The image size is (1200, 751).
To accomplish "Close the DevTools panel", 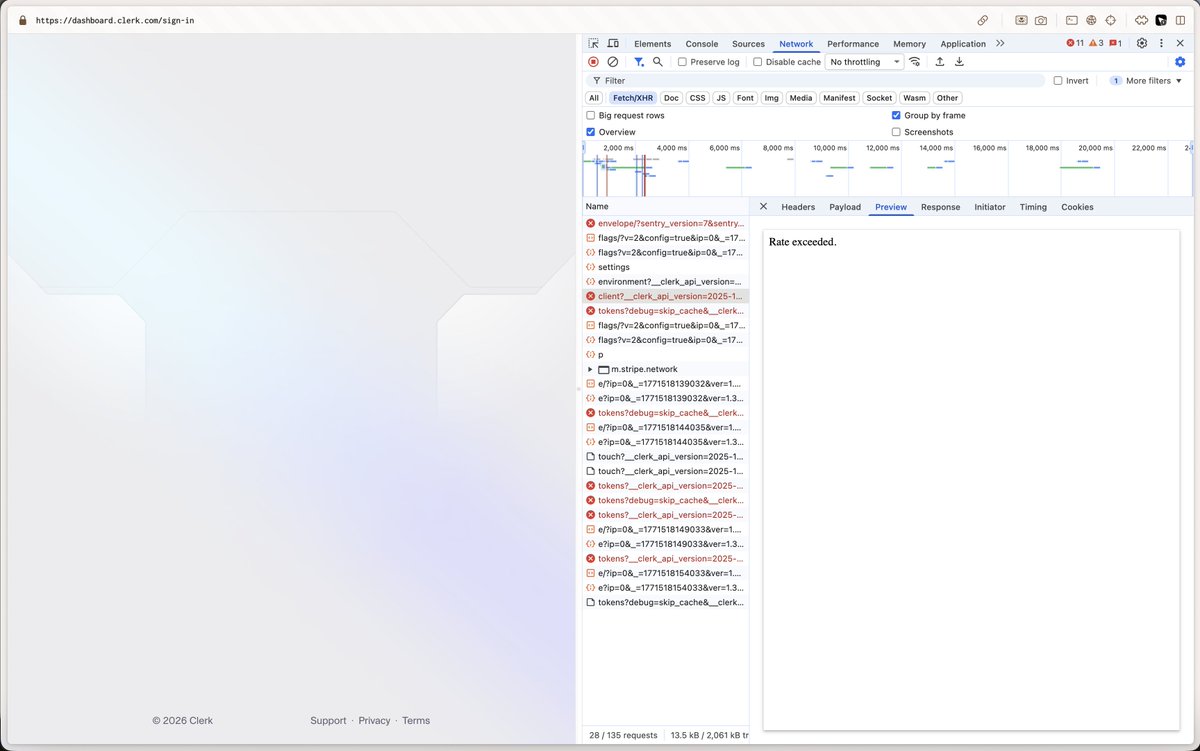I will [x=1180, y=44].
